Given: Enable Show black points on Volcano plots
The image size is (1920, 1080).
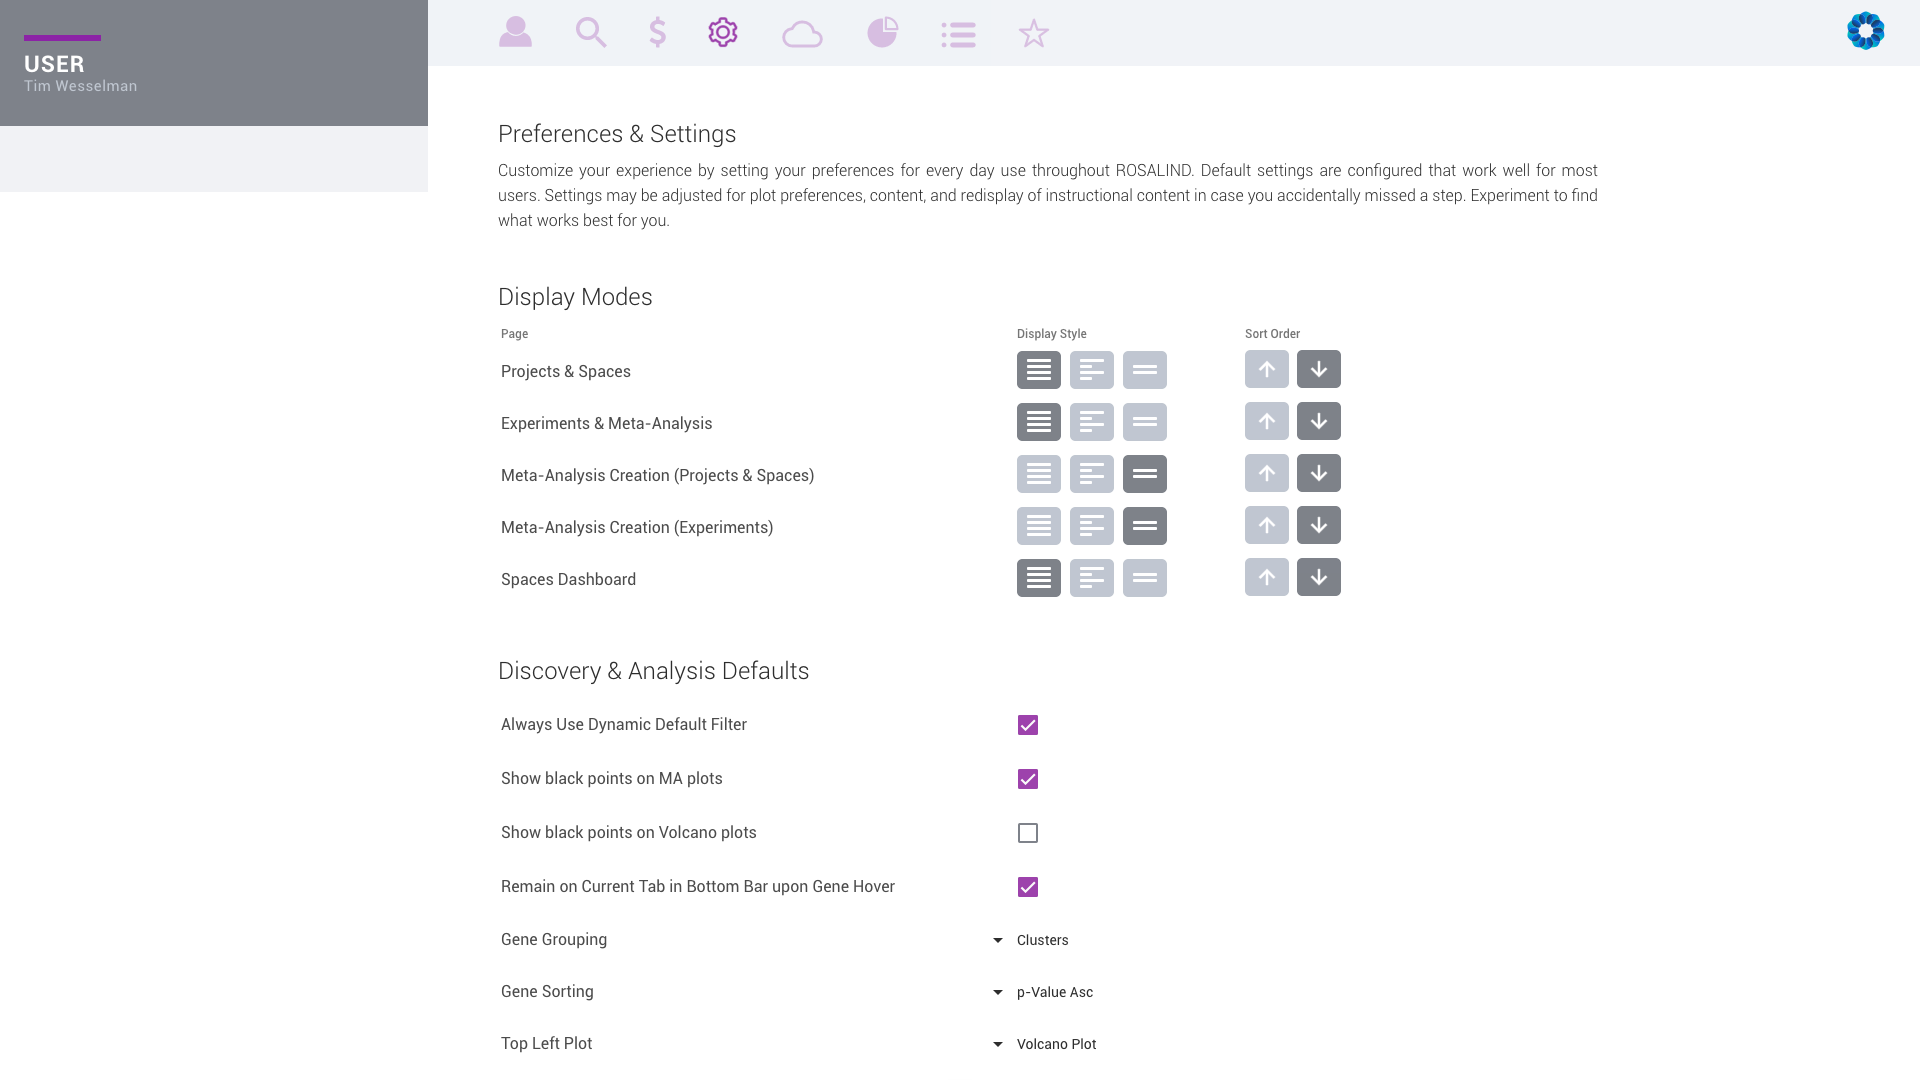Looking at the screenshot, I should (1027, 832).
